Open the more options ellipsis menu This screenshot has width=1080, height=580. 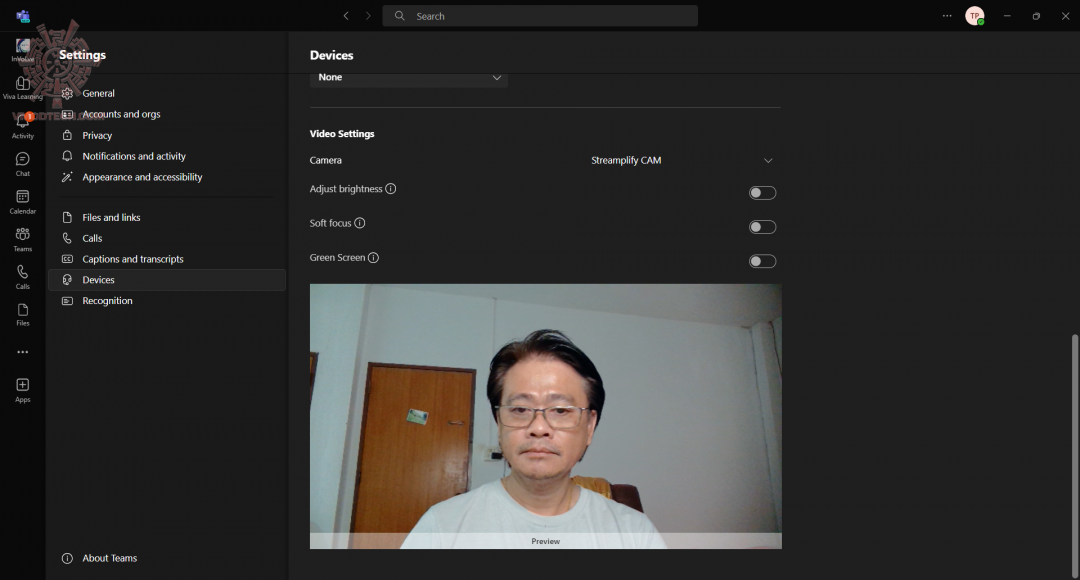(946, 15)
